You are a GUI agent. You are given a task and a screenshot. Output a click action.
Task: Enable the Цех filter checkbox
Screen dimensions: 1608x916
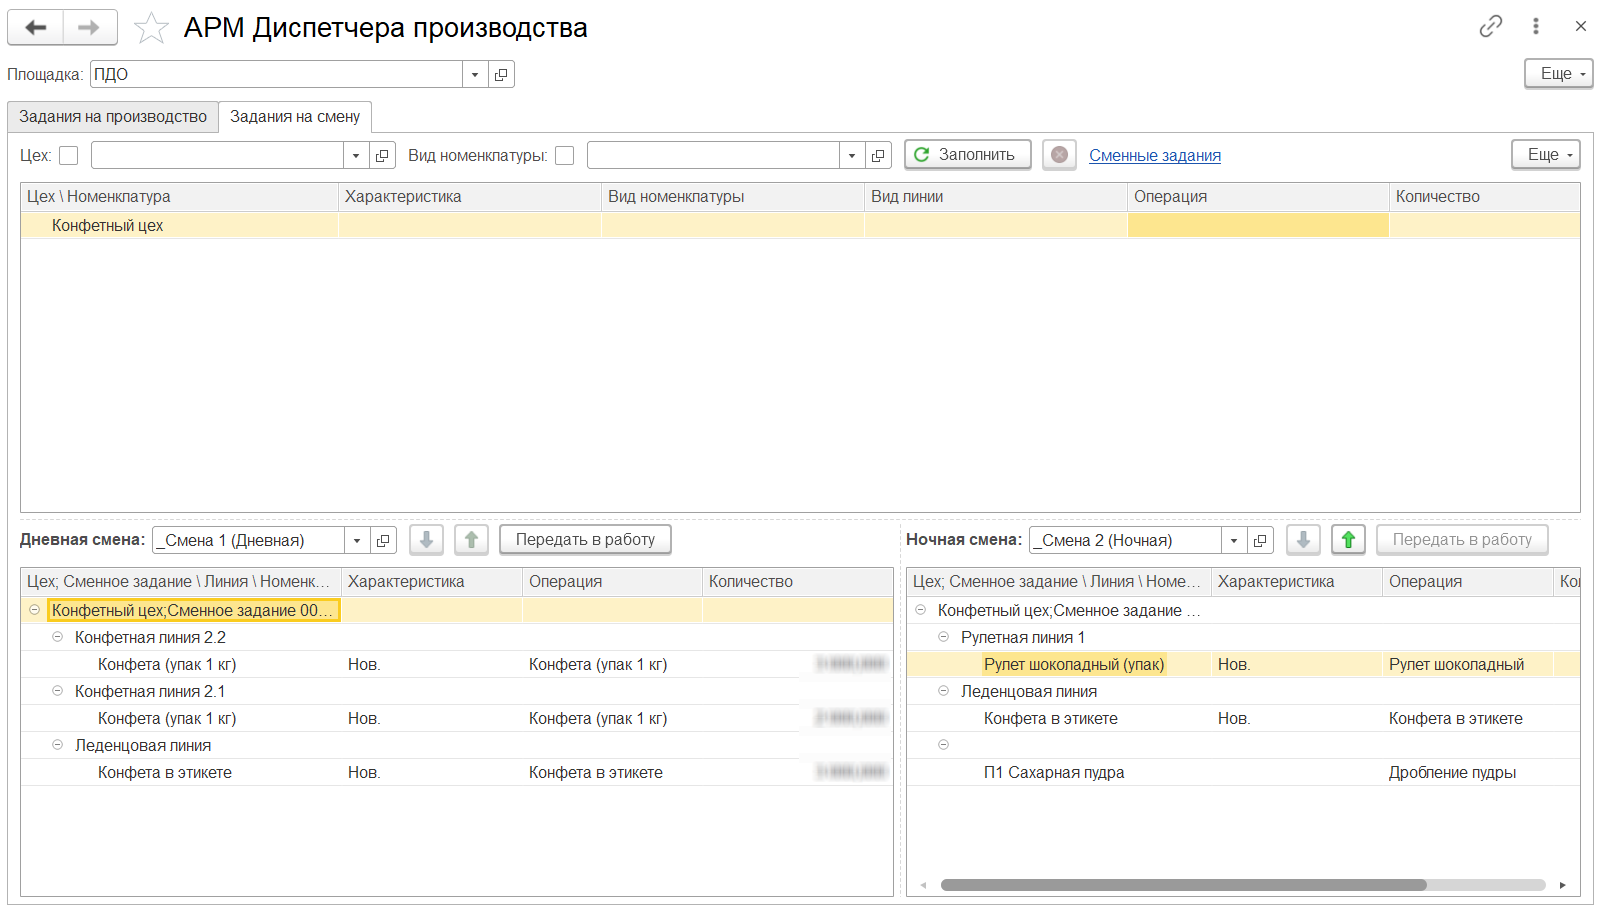click(69, 156)
